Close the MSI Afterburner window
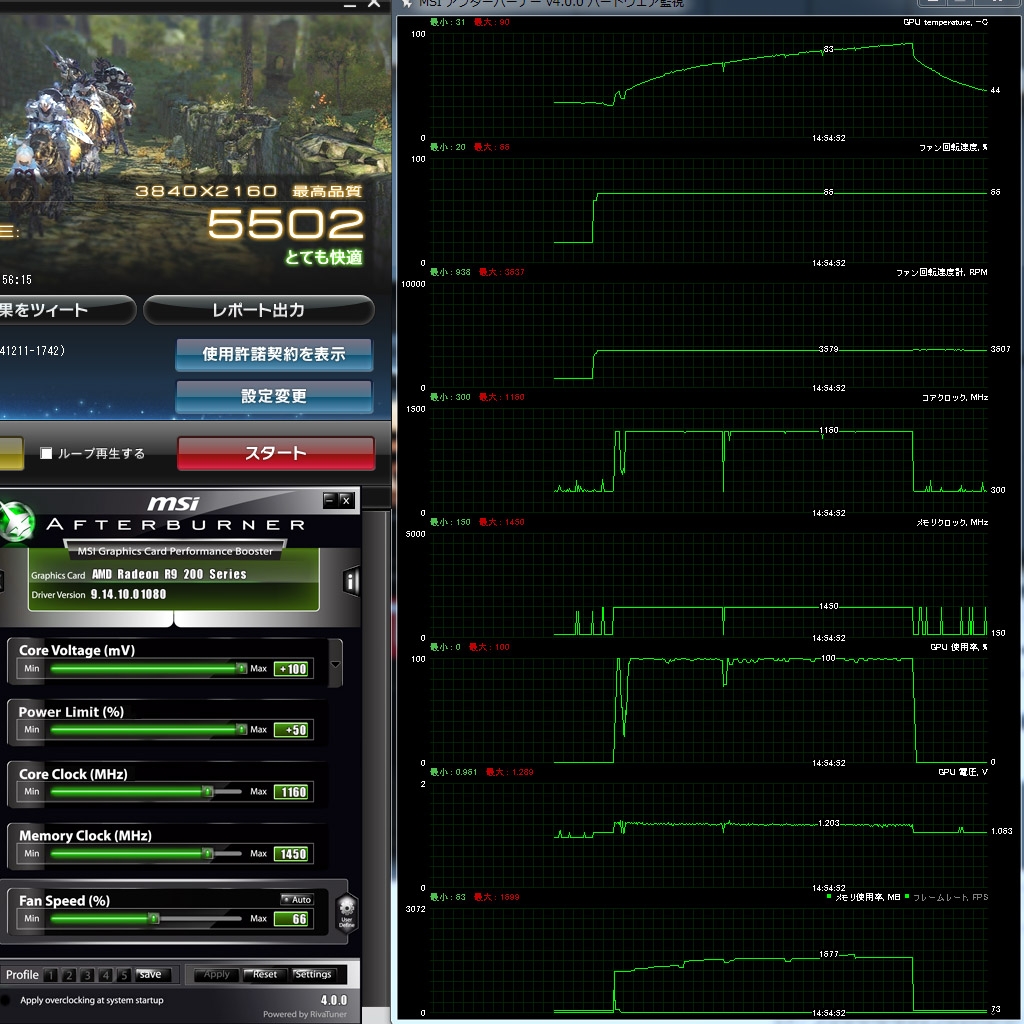 (x=346, y=500)
